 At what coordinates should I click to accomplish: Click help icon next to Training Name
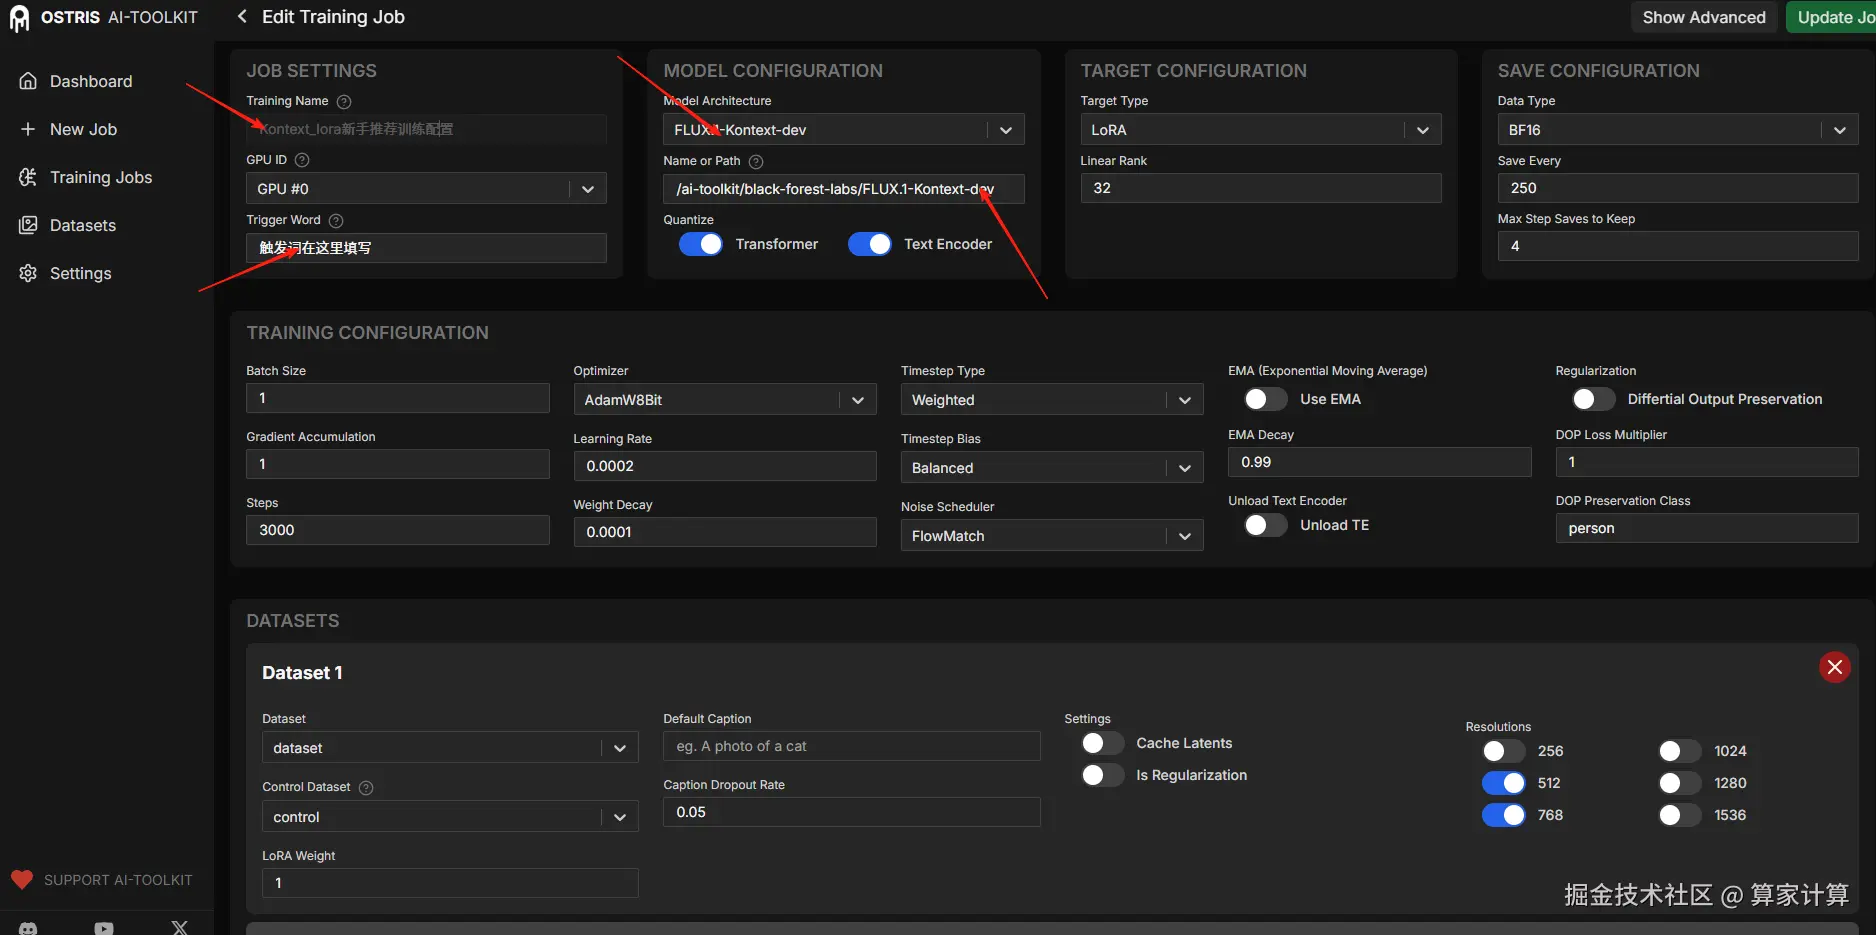click(x=344, y=102)
